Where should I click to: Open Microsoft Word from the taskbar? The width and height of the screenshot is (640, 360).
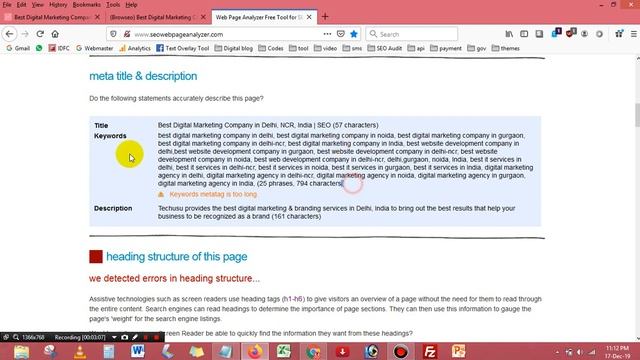coord(138,351)
